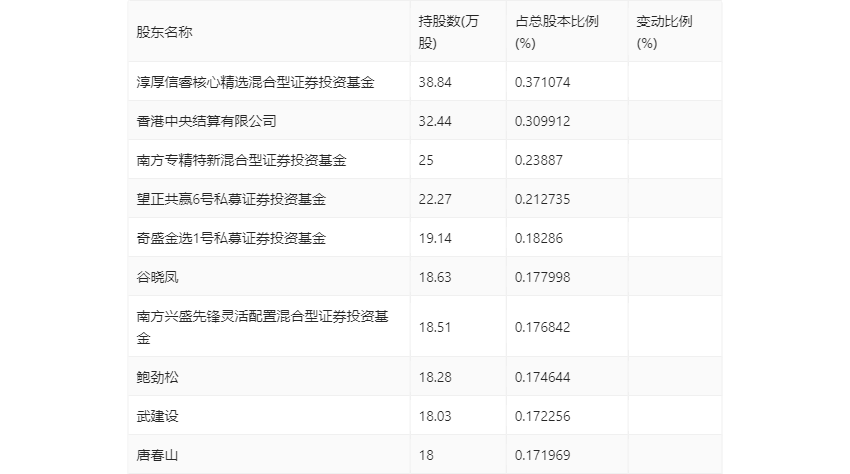Click ratio value 0.309912
The height and width of the screenshot is (474, 850).
point(543,121)
